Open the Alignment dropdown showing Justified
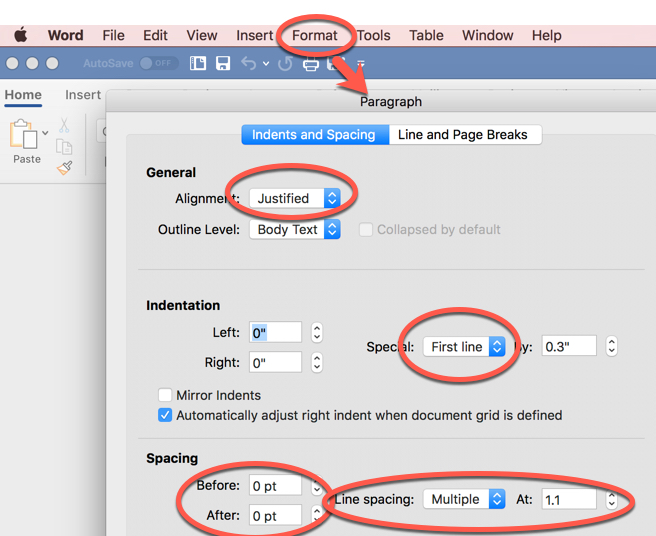Screen dimensions: 656x536 [x=295, y=198]
